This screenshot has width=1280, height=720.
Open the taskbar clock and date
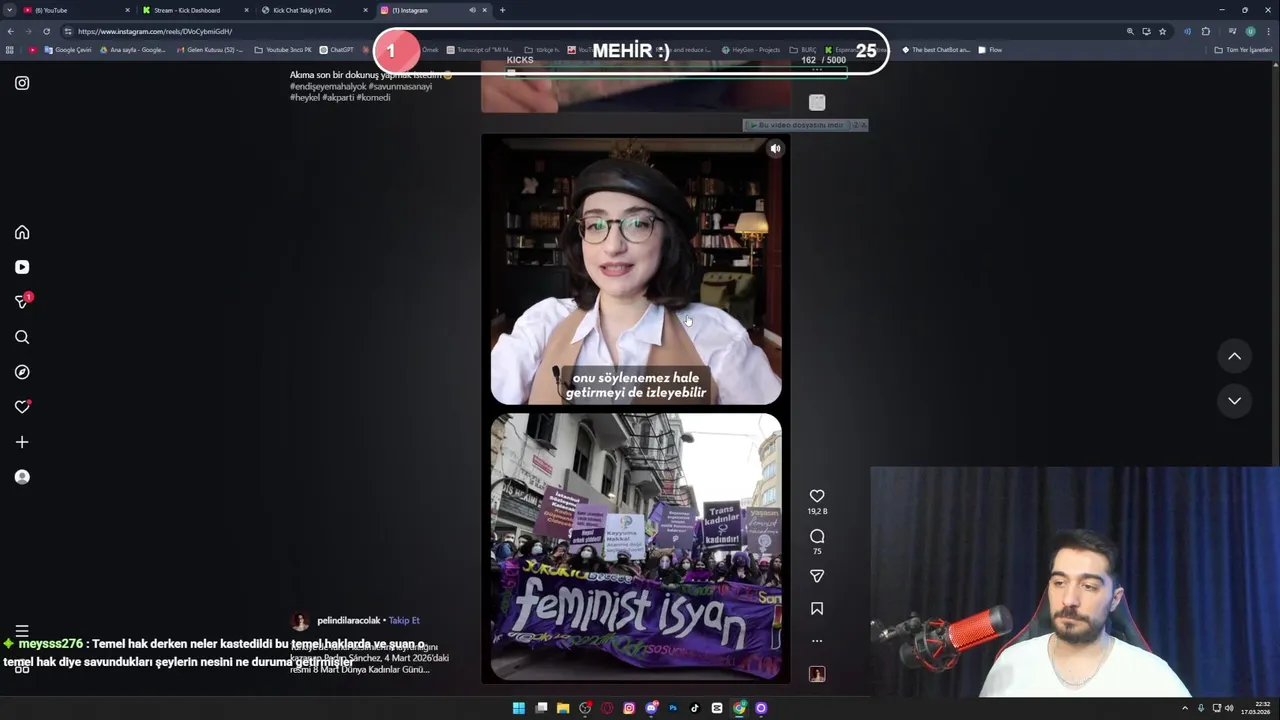coord(1254,708)
